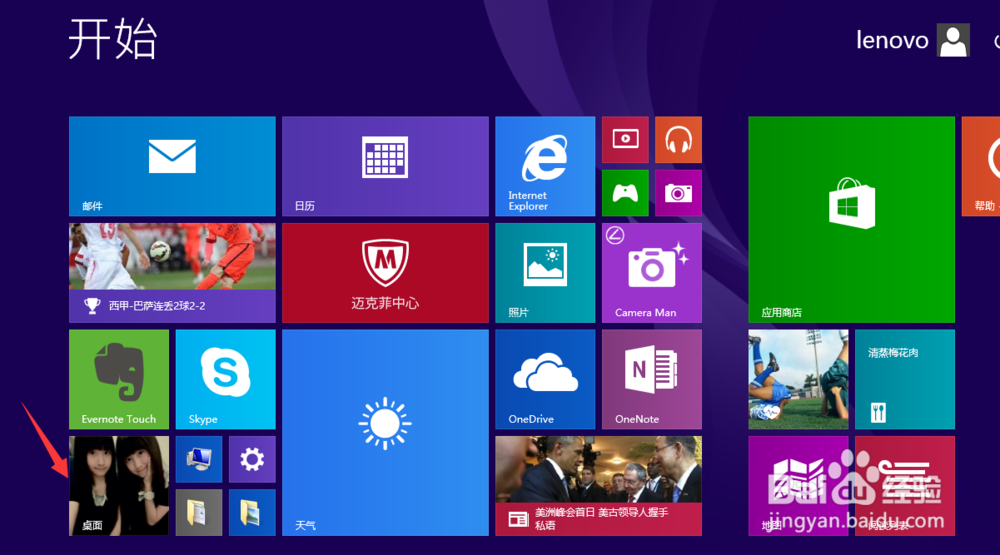Open the 日历 Calendar tile
1000x555 pixels.
pos(385,166)
